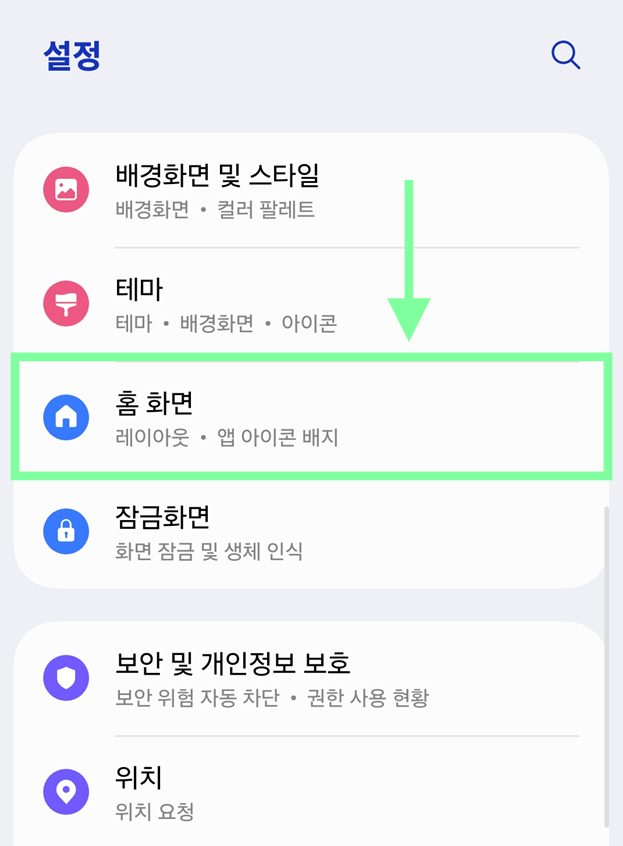
Task: Select the location pin icon beside 위치
Action: 66,790
